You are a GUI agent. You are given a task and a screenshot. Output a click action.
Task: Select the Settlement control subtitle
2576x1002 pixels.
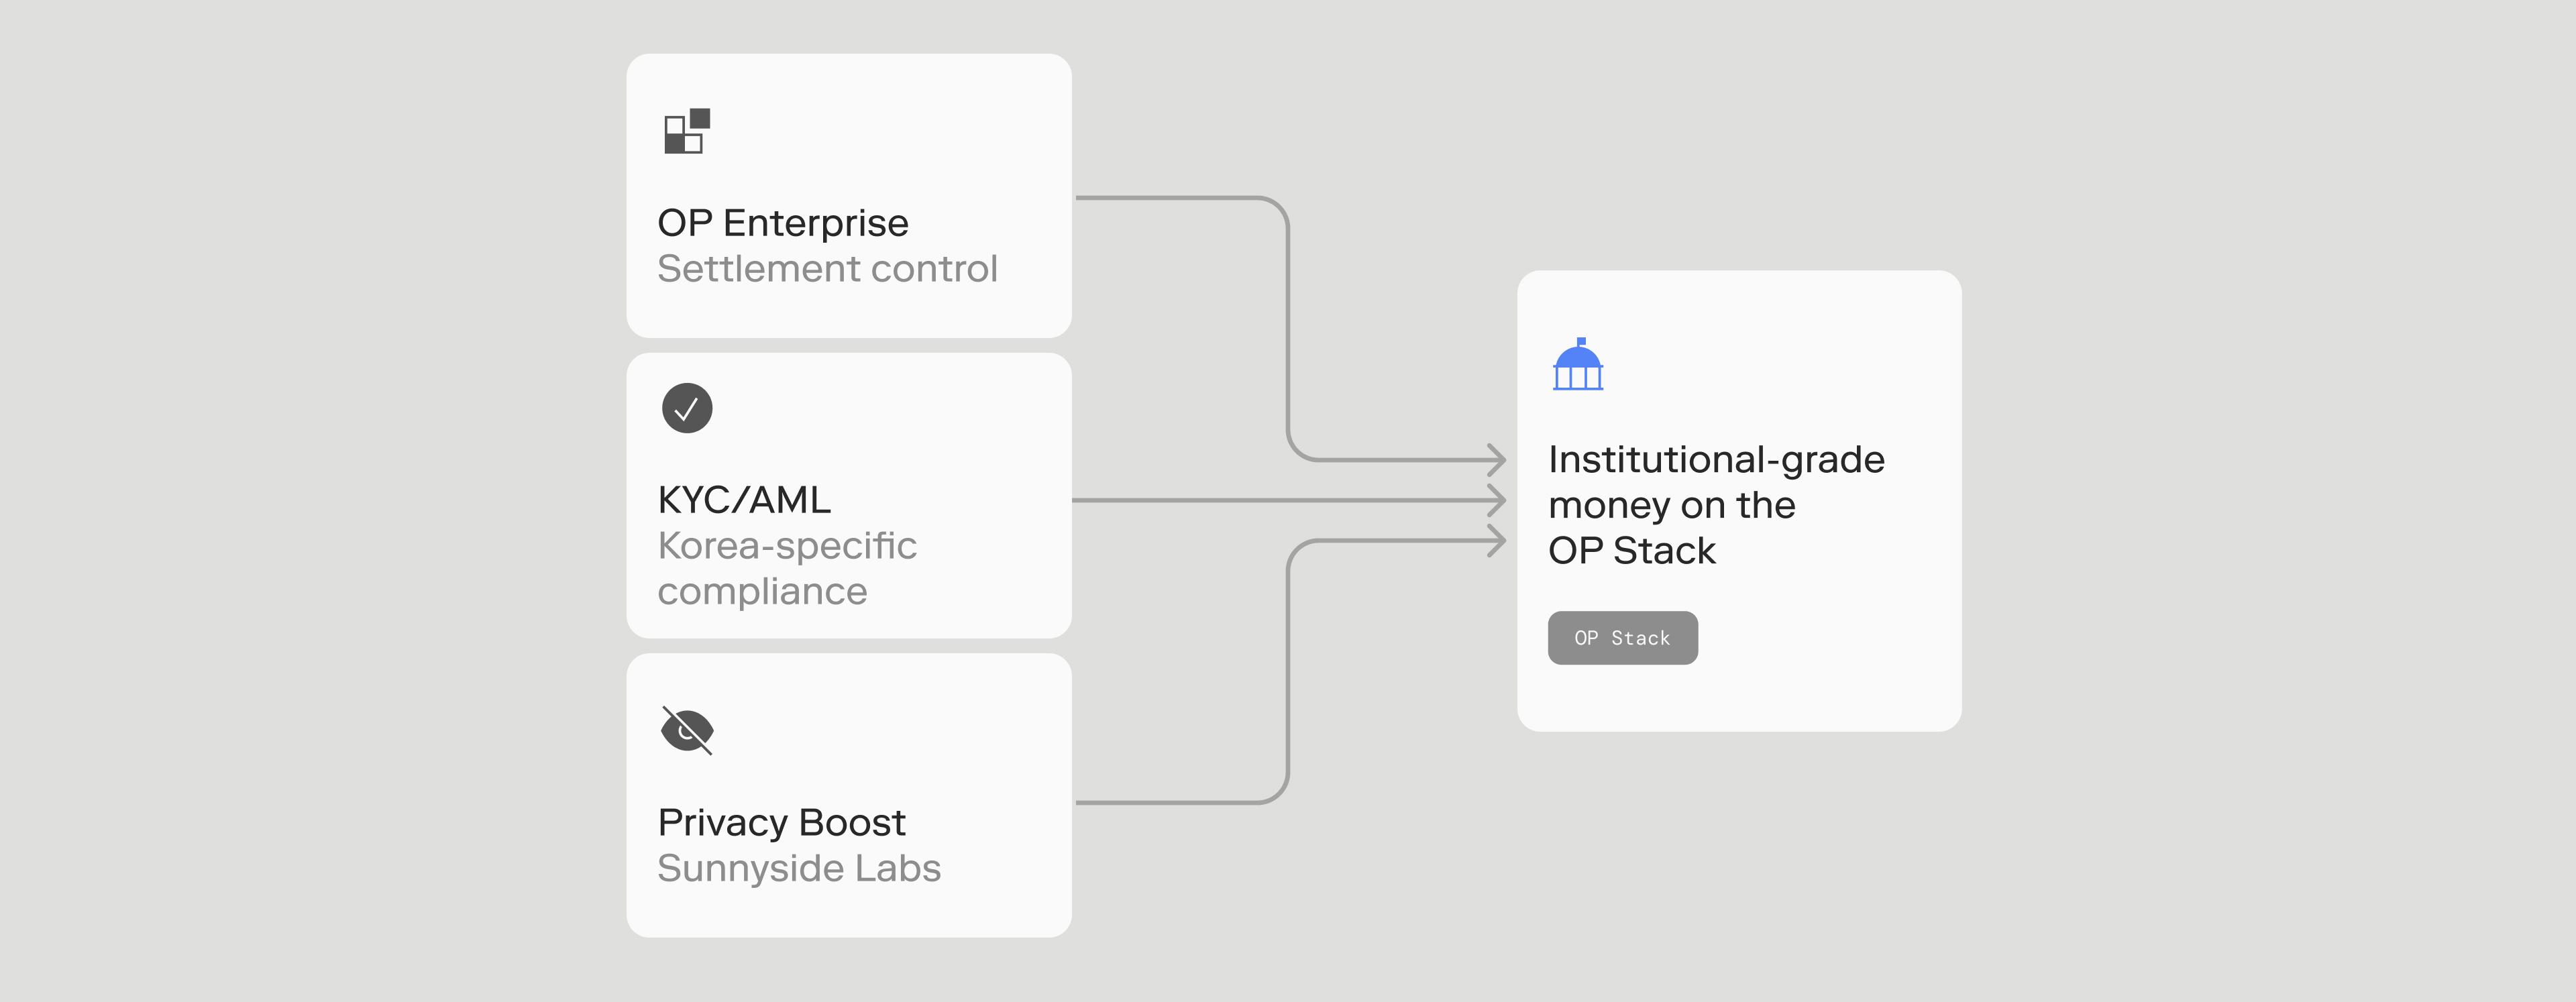point(827,269)
